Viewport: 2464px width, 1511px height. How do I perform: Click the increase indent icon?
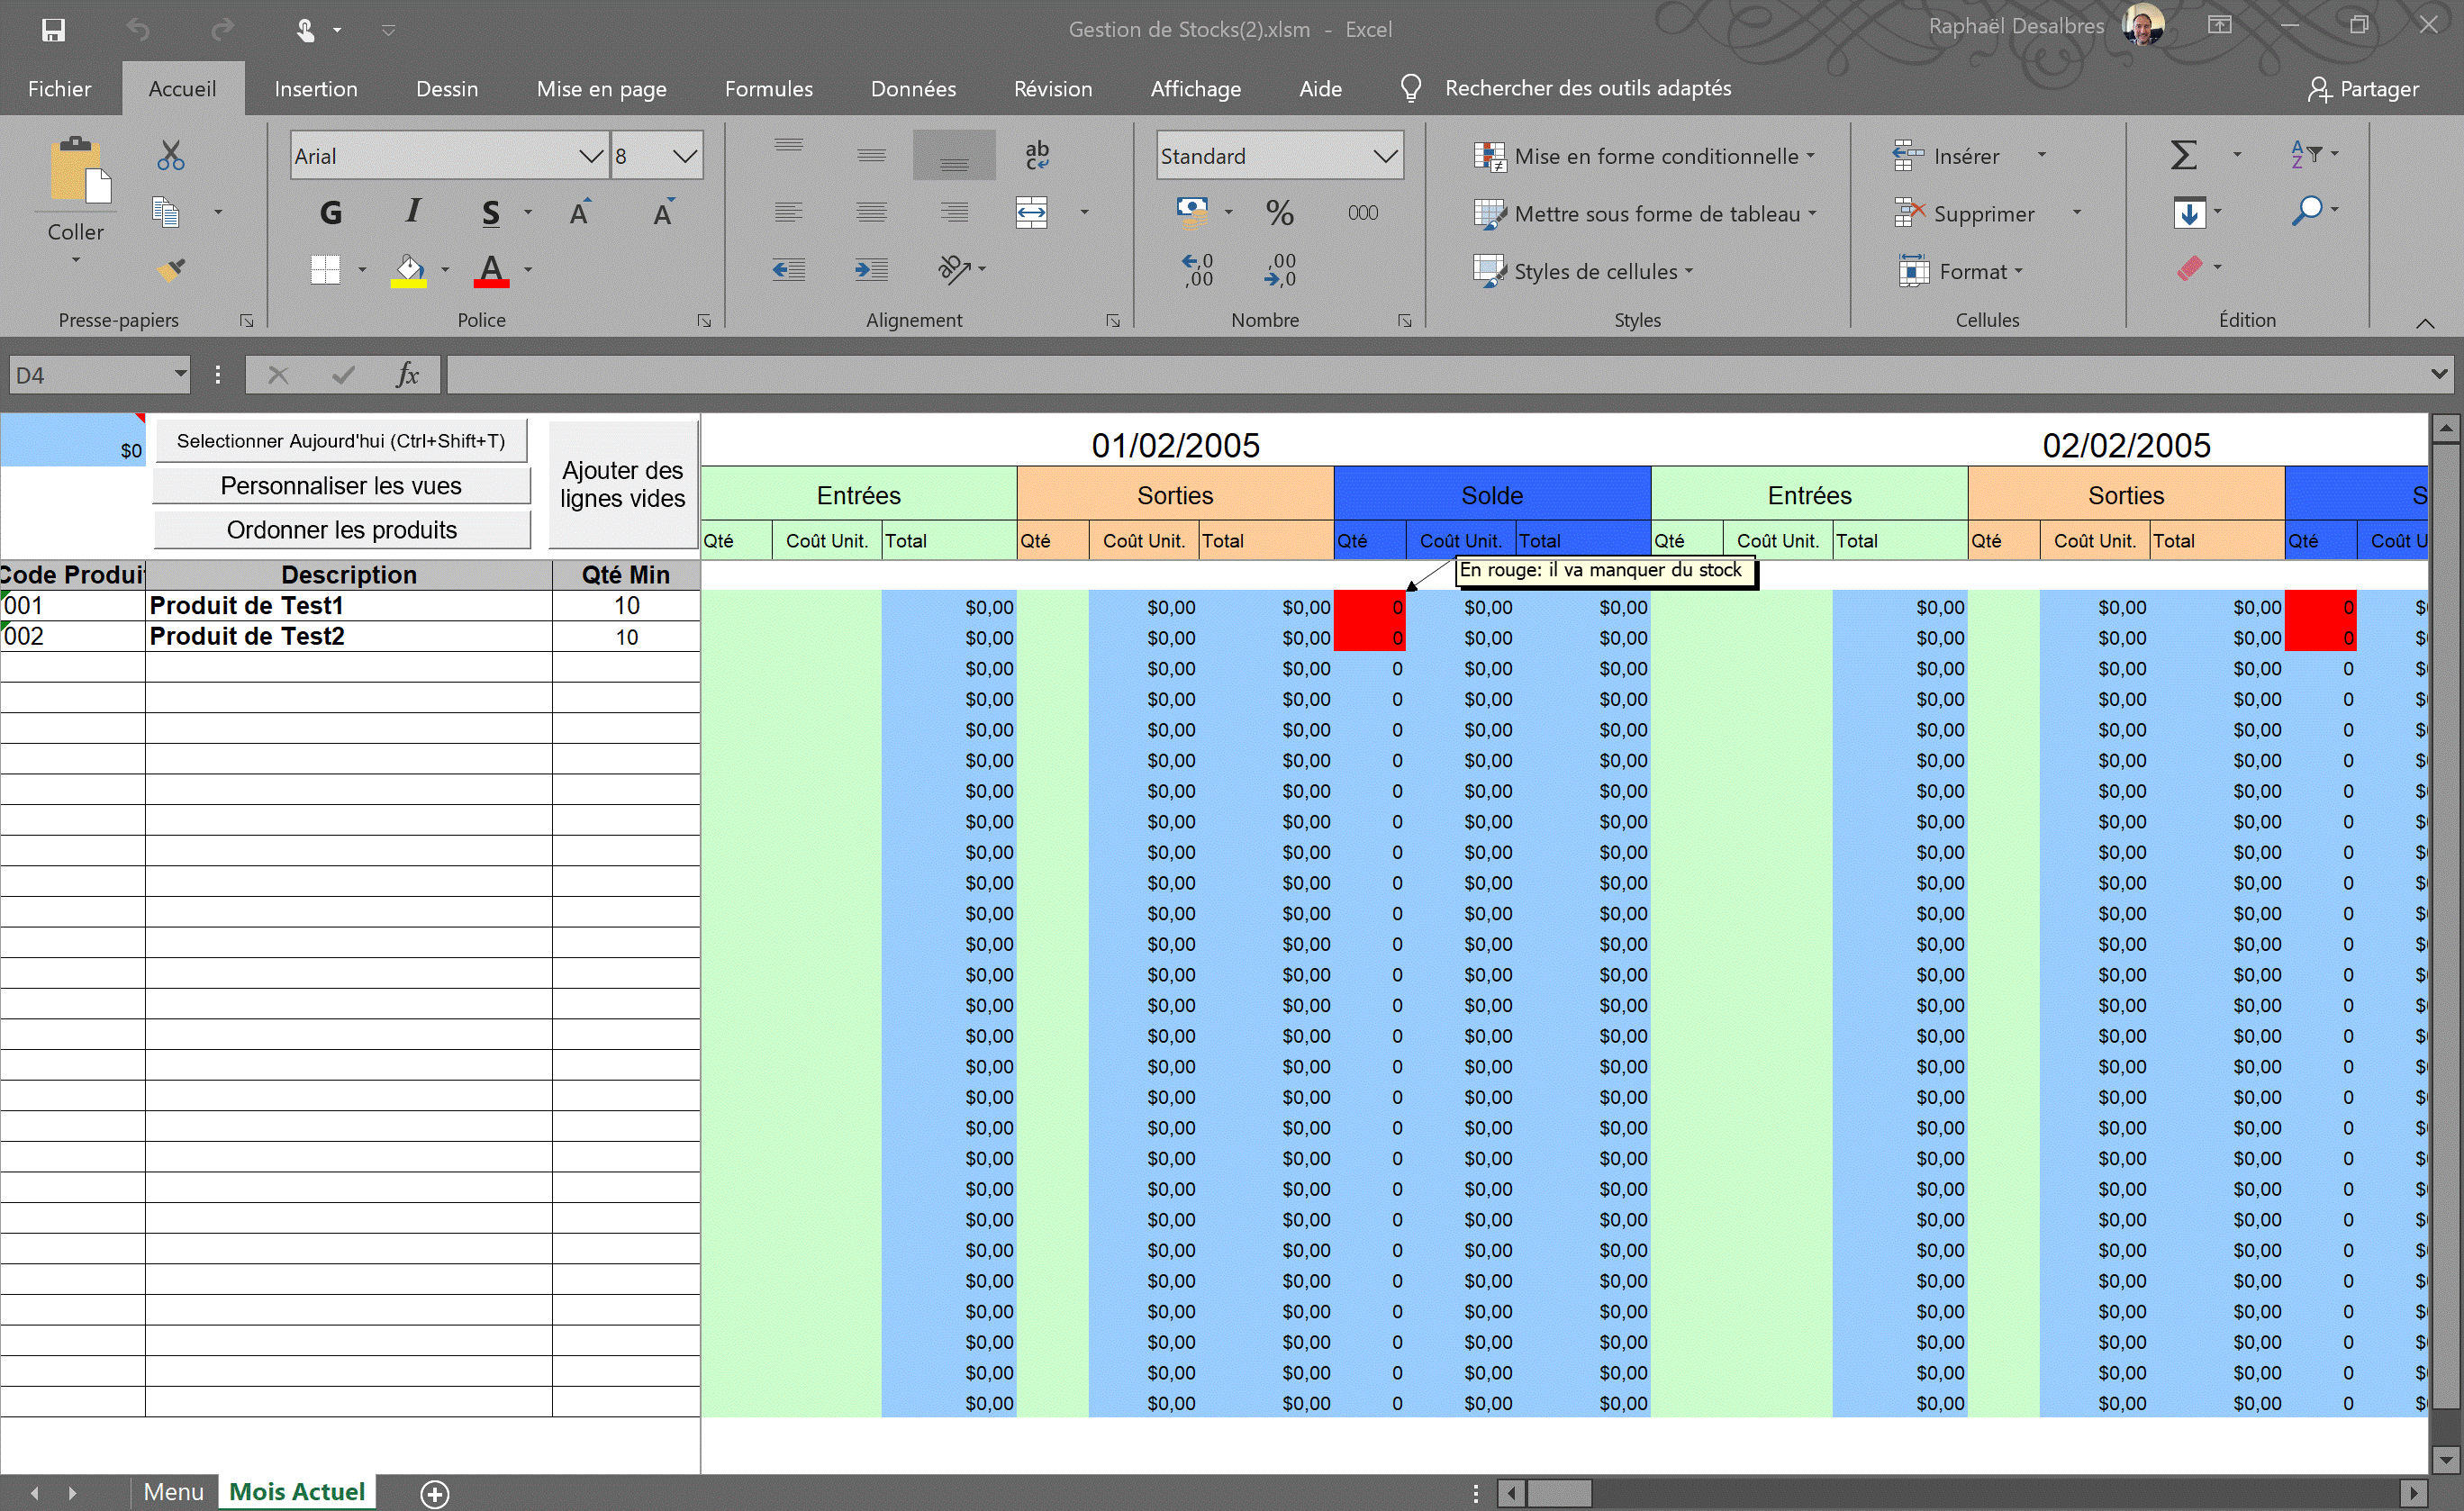pos(871,269)
